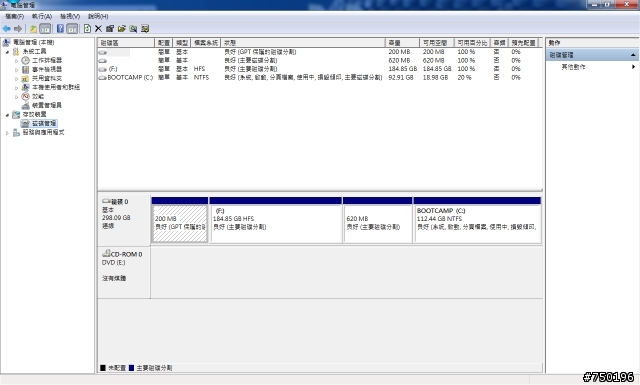Click the last toolbar icon for view settings
640x385 pixels.
pos(144,29)
